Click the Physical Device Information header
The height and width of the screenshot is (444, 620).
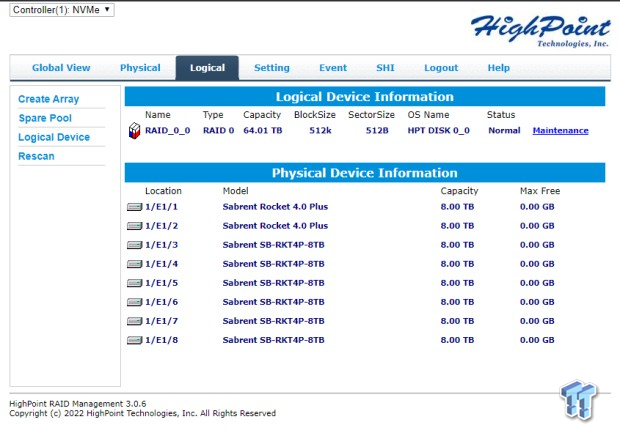coord(365,173)
